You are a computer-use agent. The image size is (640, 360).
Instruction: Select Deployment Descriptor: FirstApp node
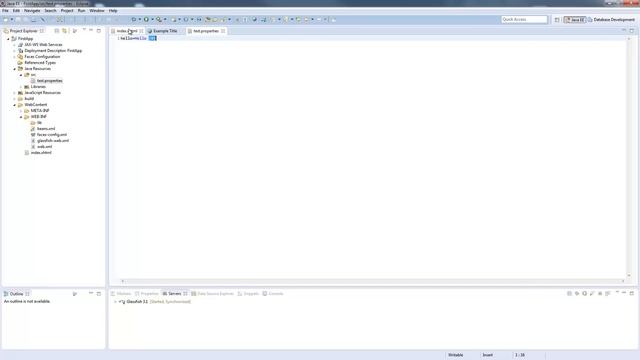53,51
